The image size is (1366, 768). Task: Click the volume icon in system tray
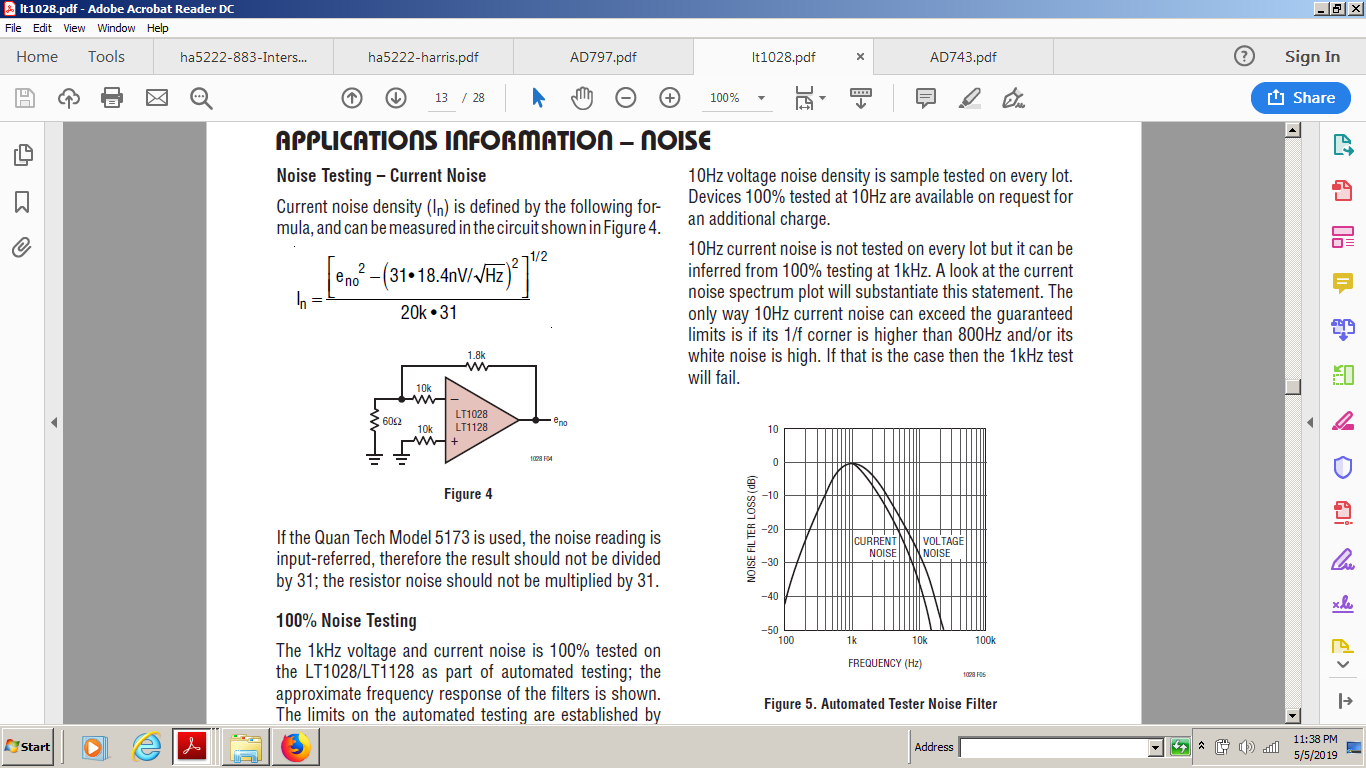pyautogui.click(x=1246, y=747)
